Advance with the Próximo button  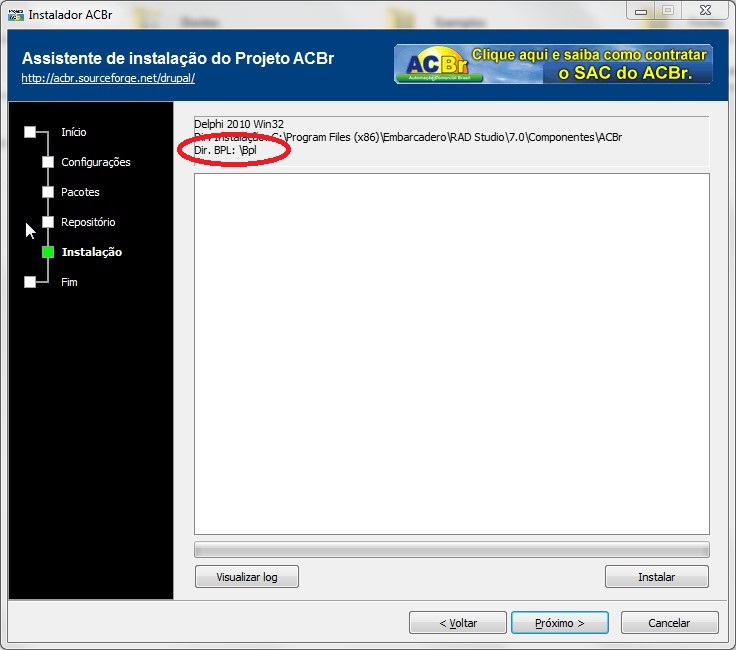click(x=560, y=623)
